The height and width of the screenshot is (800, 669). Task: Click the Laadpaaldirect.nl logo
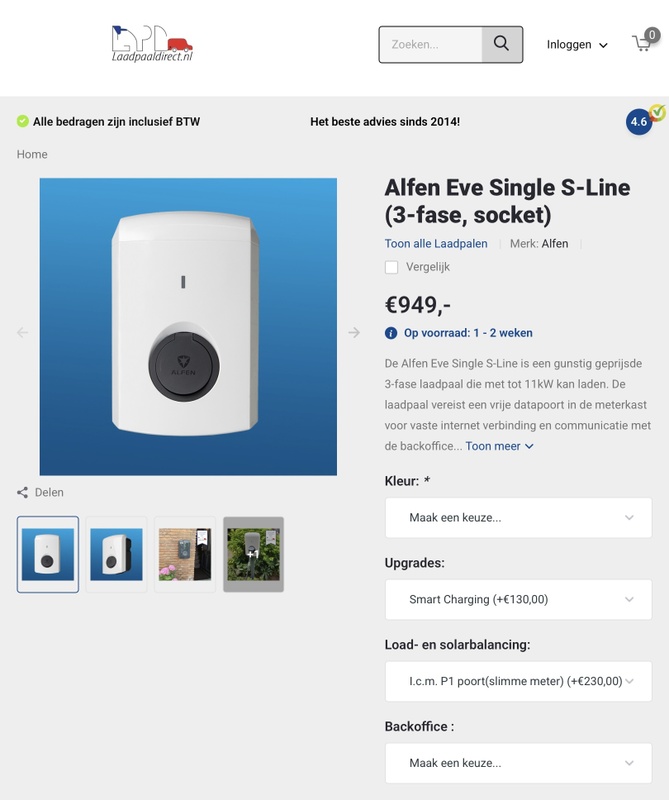[152, 44]
